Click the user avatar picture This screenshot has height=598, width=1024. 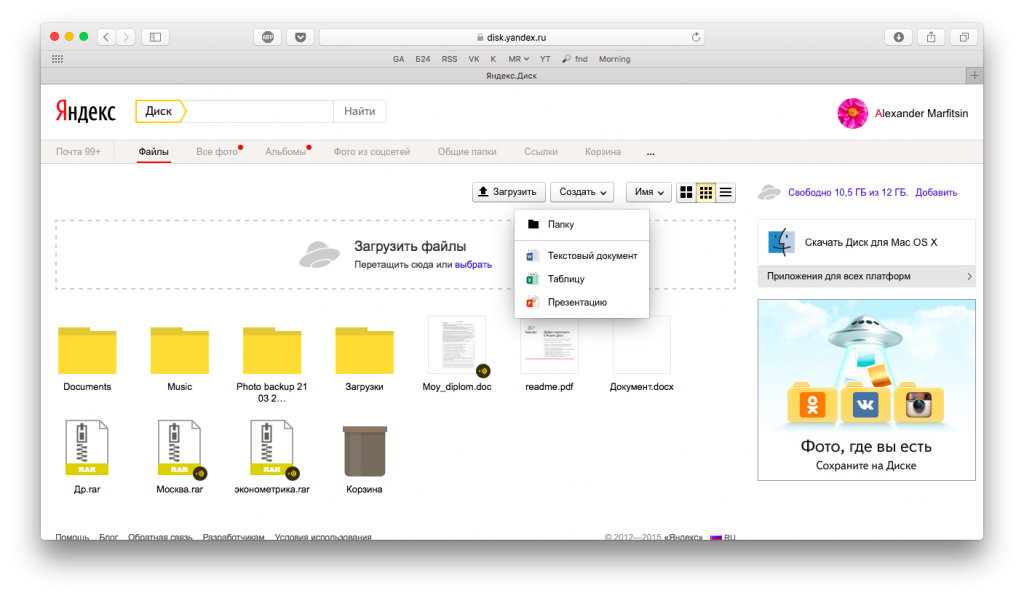pos(852,114)
